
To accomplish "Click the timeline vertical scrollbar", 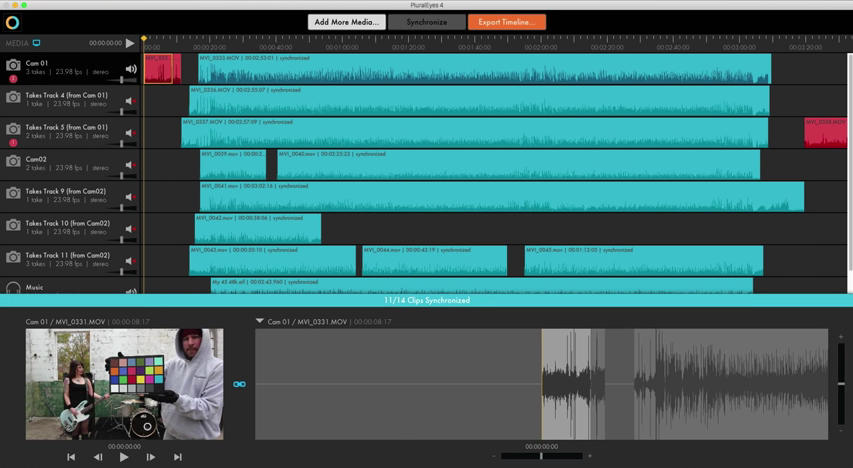I will [850, 166].
